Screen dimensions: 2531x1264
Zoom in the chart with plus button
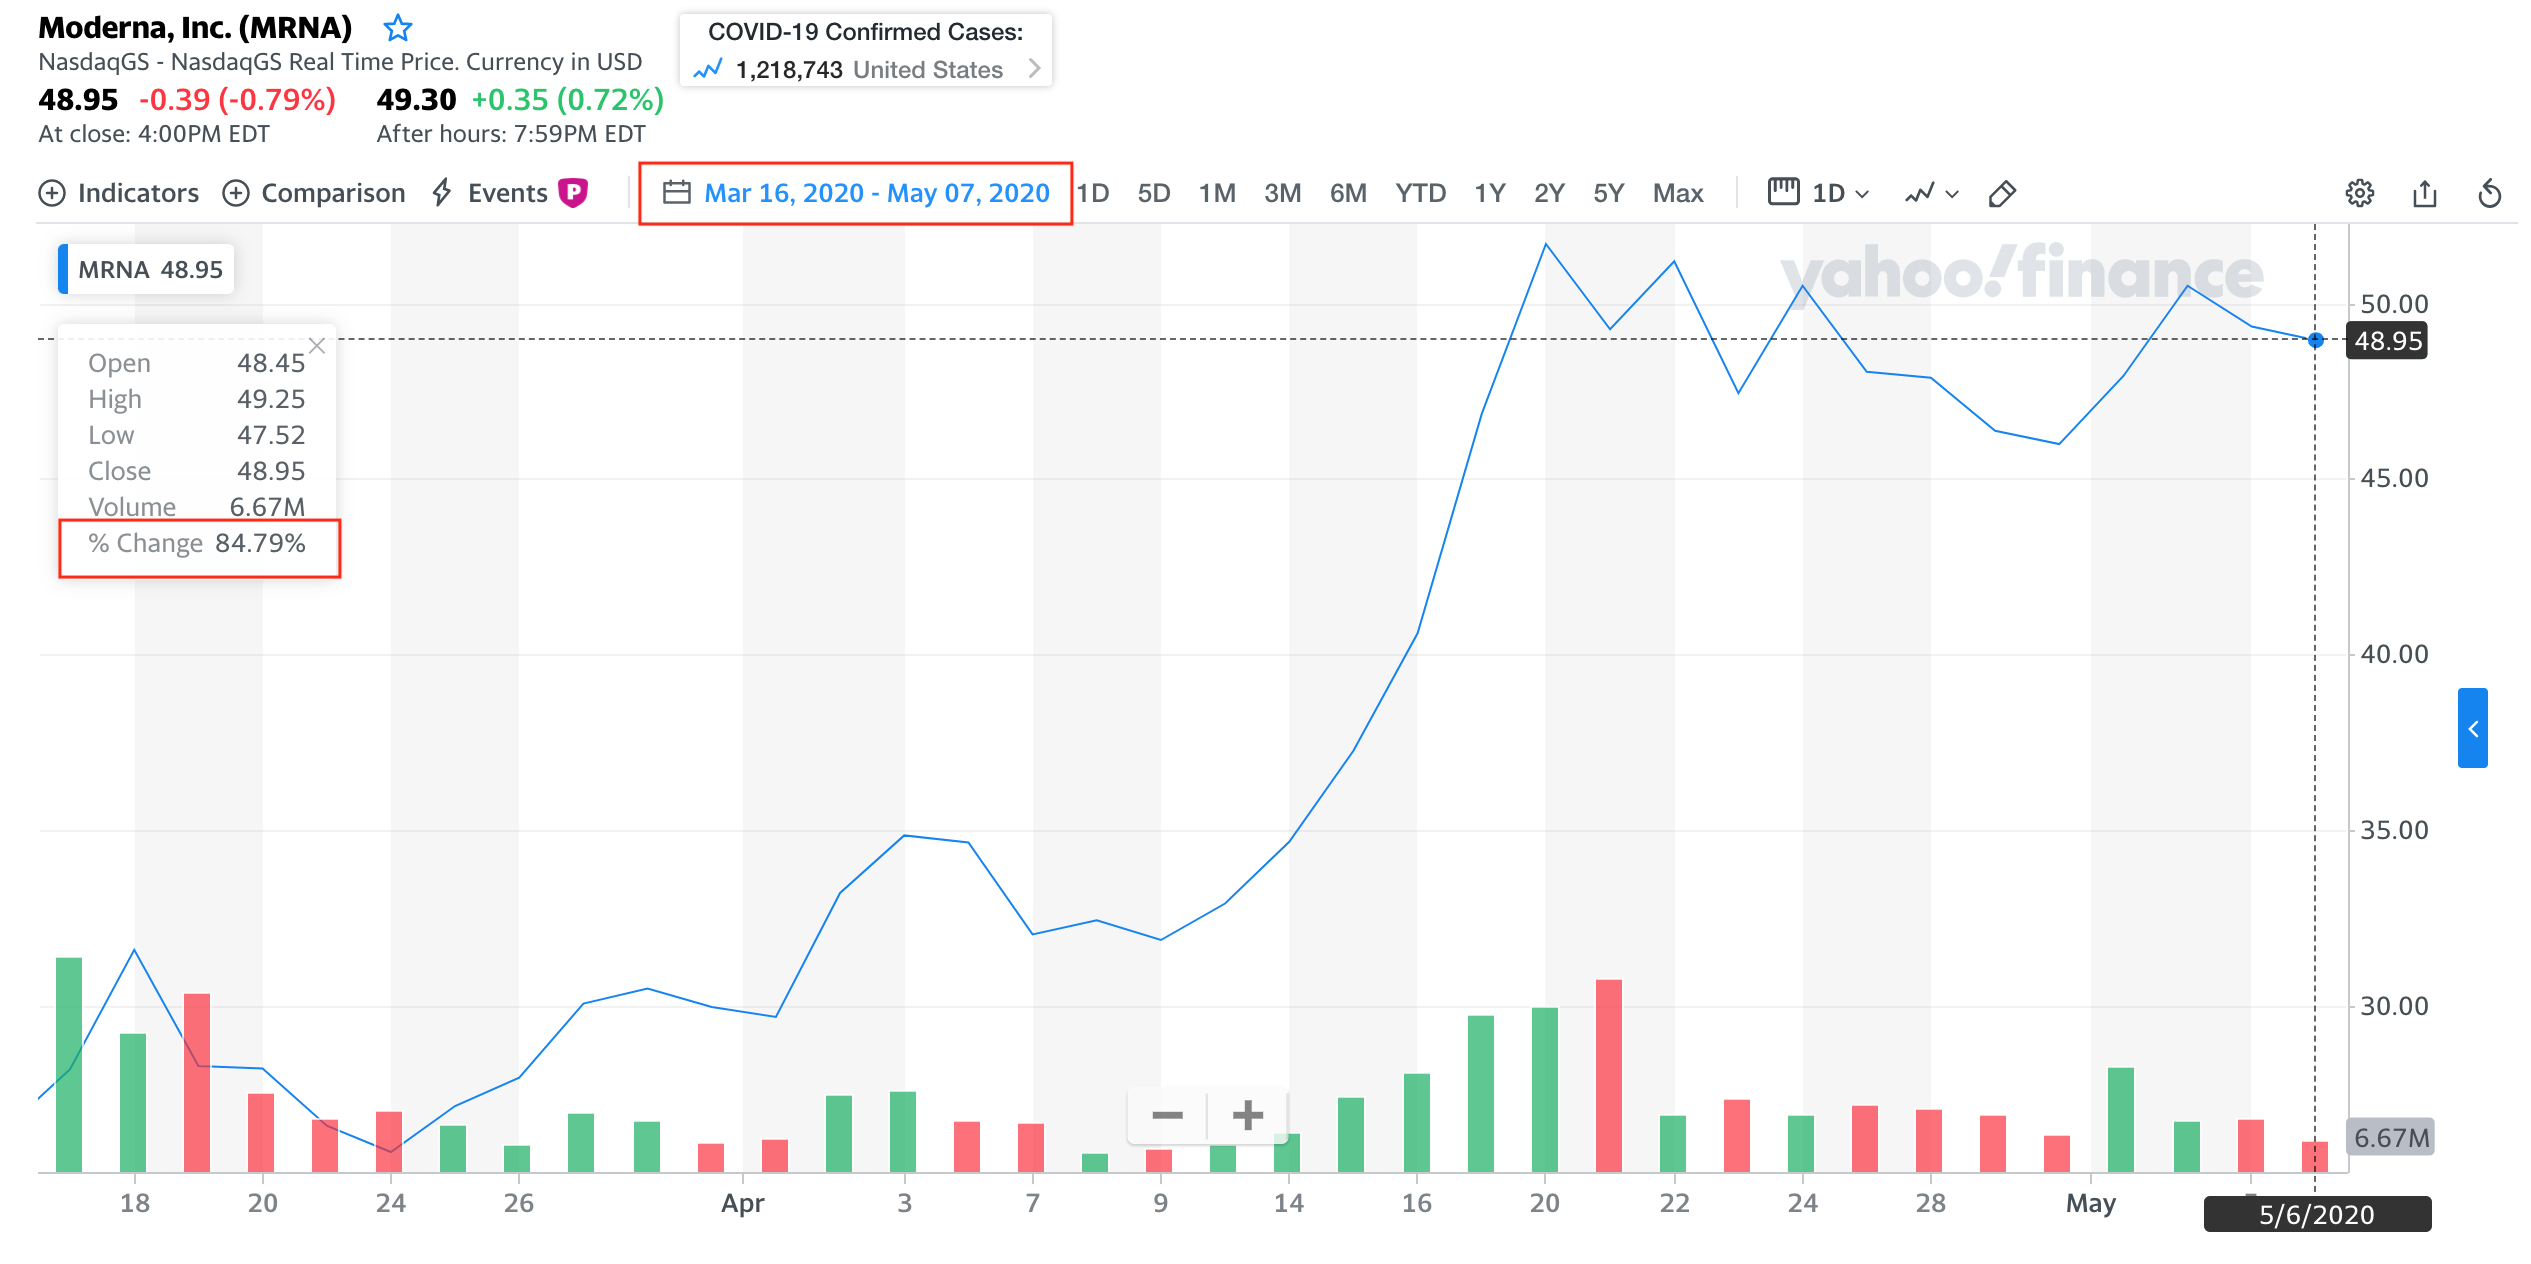tap(1247, 1114)
